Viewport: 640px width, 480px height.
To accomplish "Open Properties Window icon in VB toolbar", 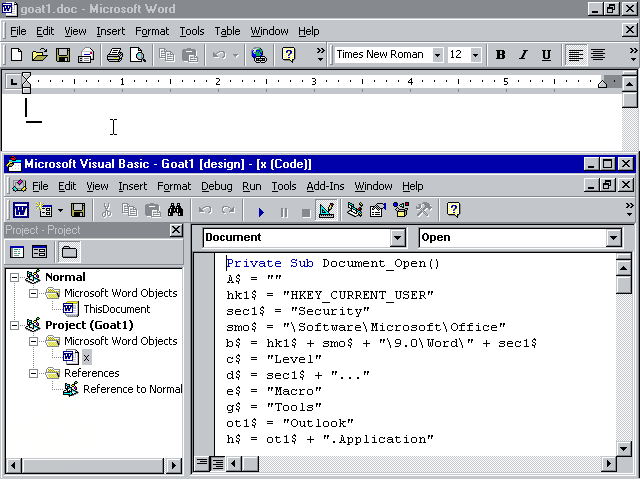I will [378, 210].
